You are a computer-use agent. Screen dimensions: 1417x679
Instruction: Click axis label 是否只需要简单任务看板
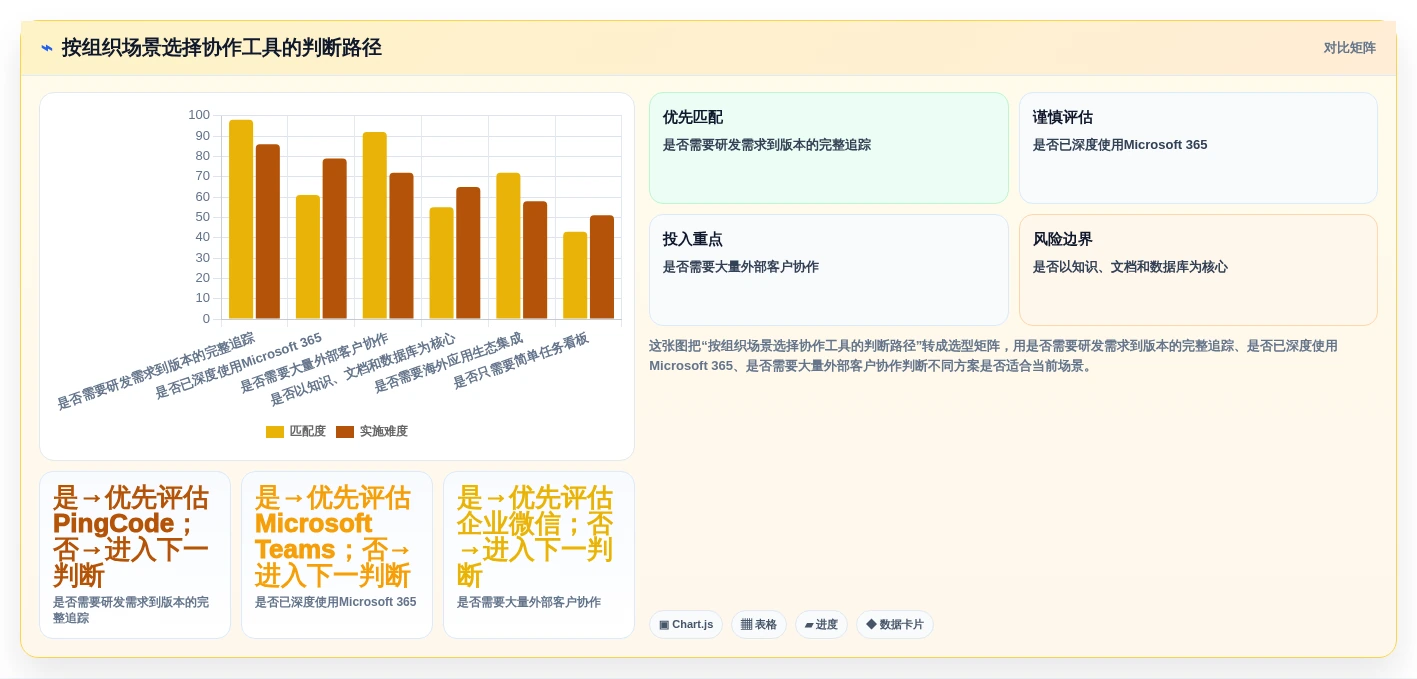click(521, 360)
